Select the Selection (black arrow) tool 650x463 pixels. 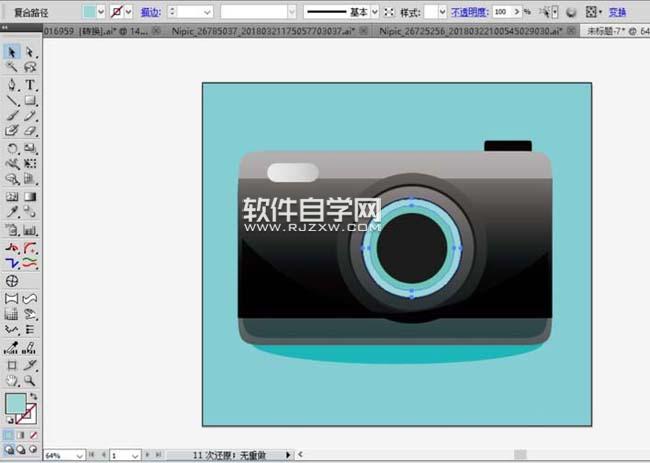(x=11, y=52)
